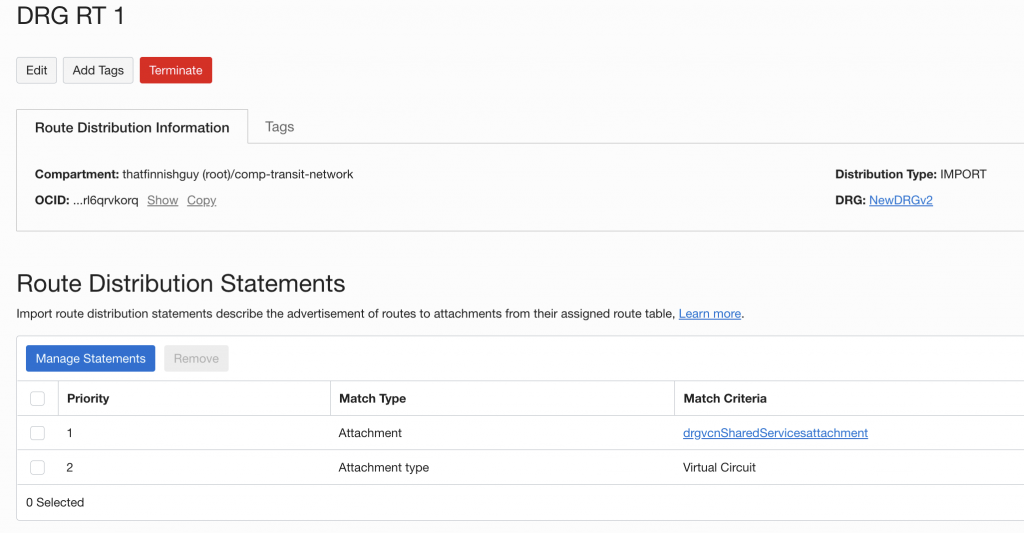Click the OCID value ...rl6qrvkorq
The height and width of the screenshot is (533, 1024).
[106, 201]
